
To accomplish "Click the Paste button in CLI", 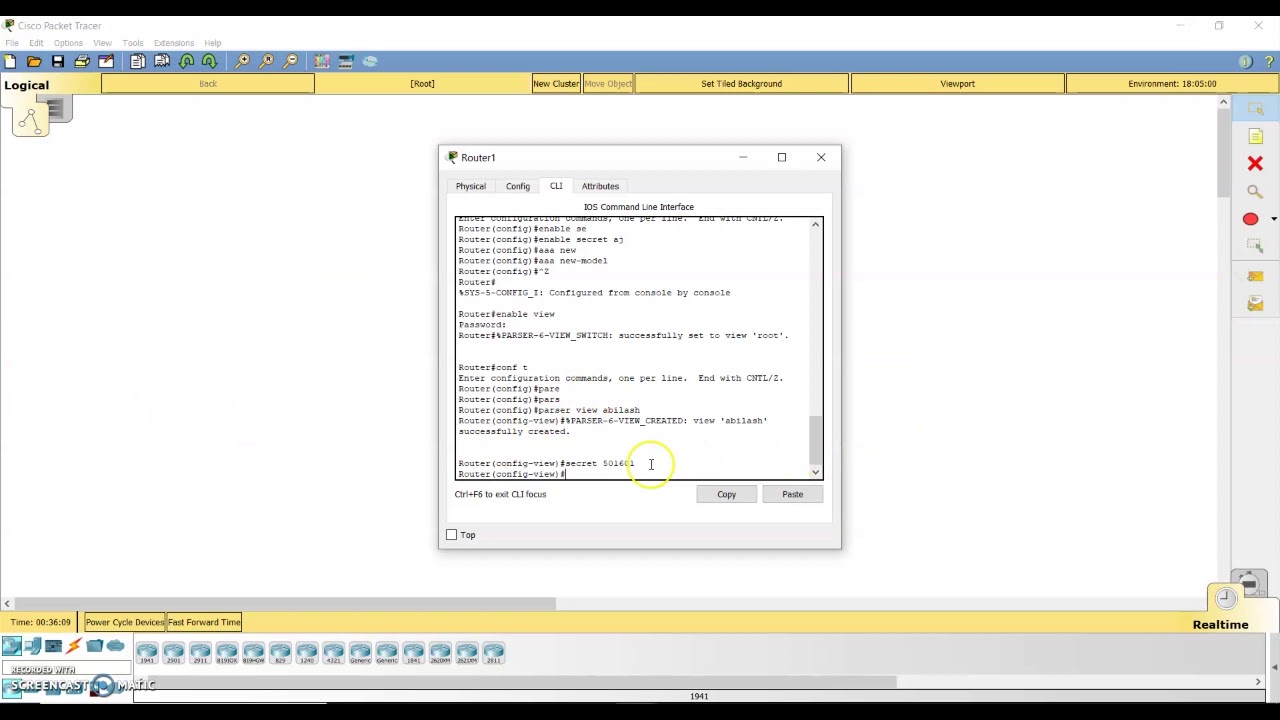I will tap(792, 494).
